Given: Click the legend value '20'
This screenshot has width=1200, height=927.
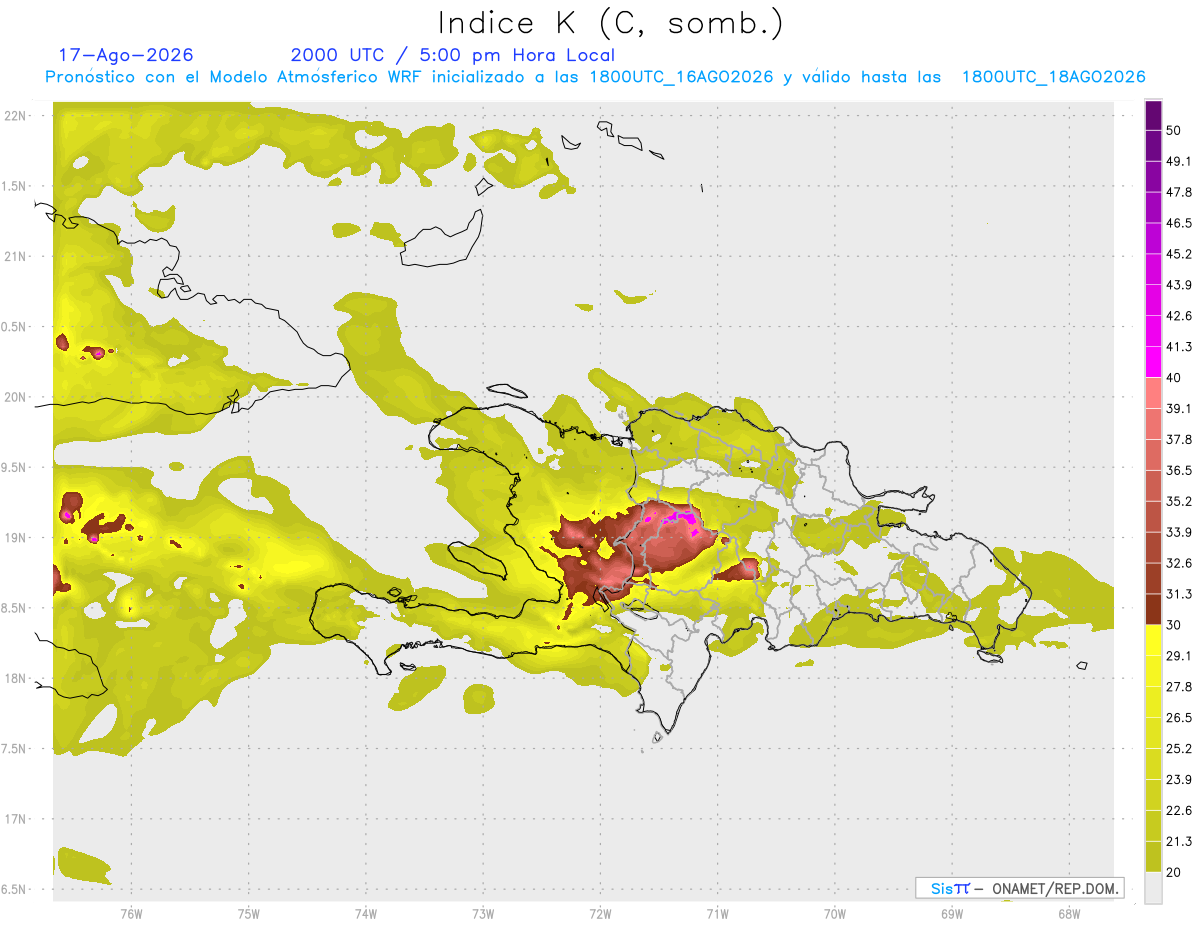Looking at the screenshot, I should (1175, 873).
